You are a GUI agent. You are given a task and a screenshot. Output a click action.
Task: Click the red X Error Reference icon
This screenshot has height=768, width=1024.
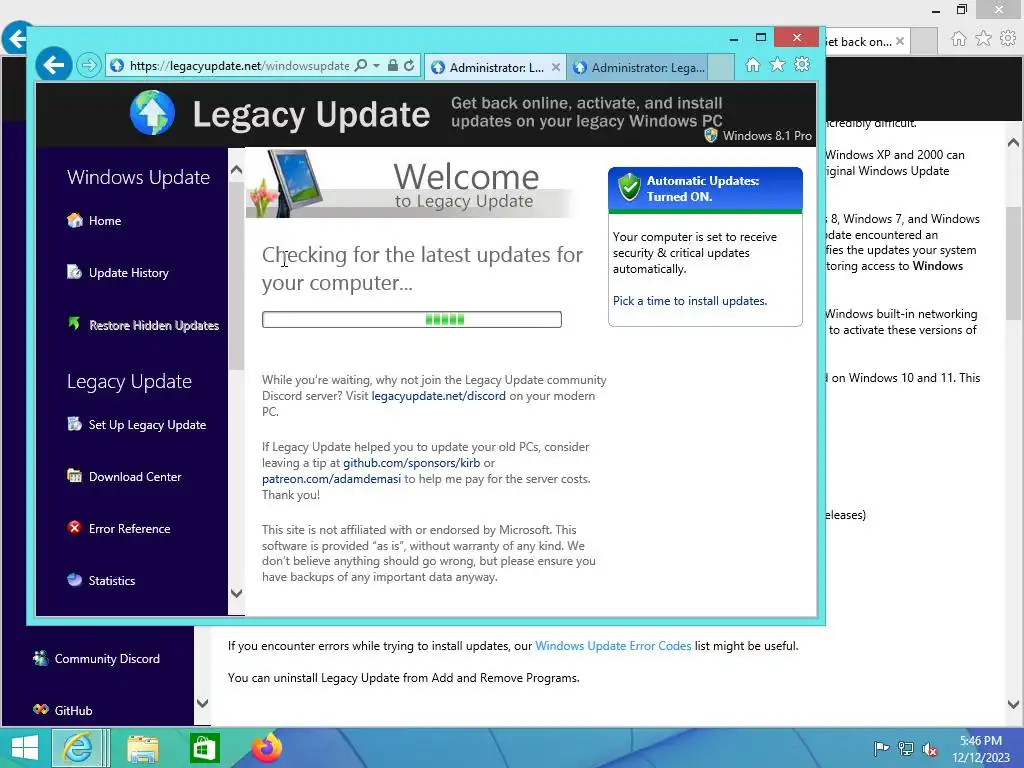(x=74, y=527)
